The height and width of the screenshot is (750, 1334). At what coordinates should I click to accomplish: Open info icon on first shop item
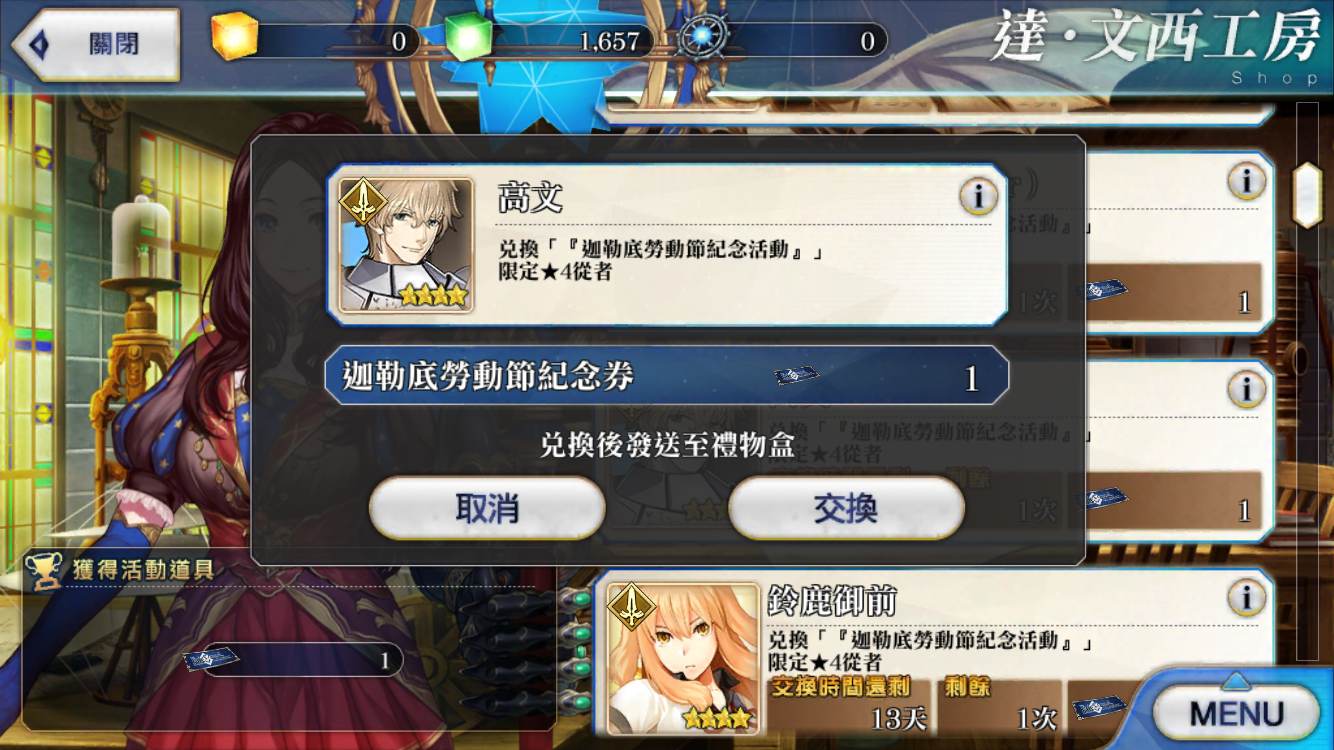(x=1246, y=182)
